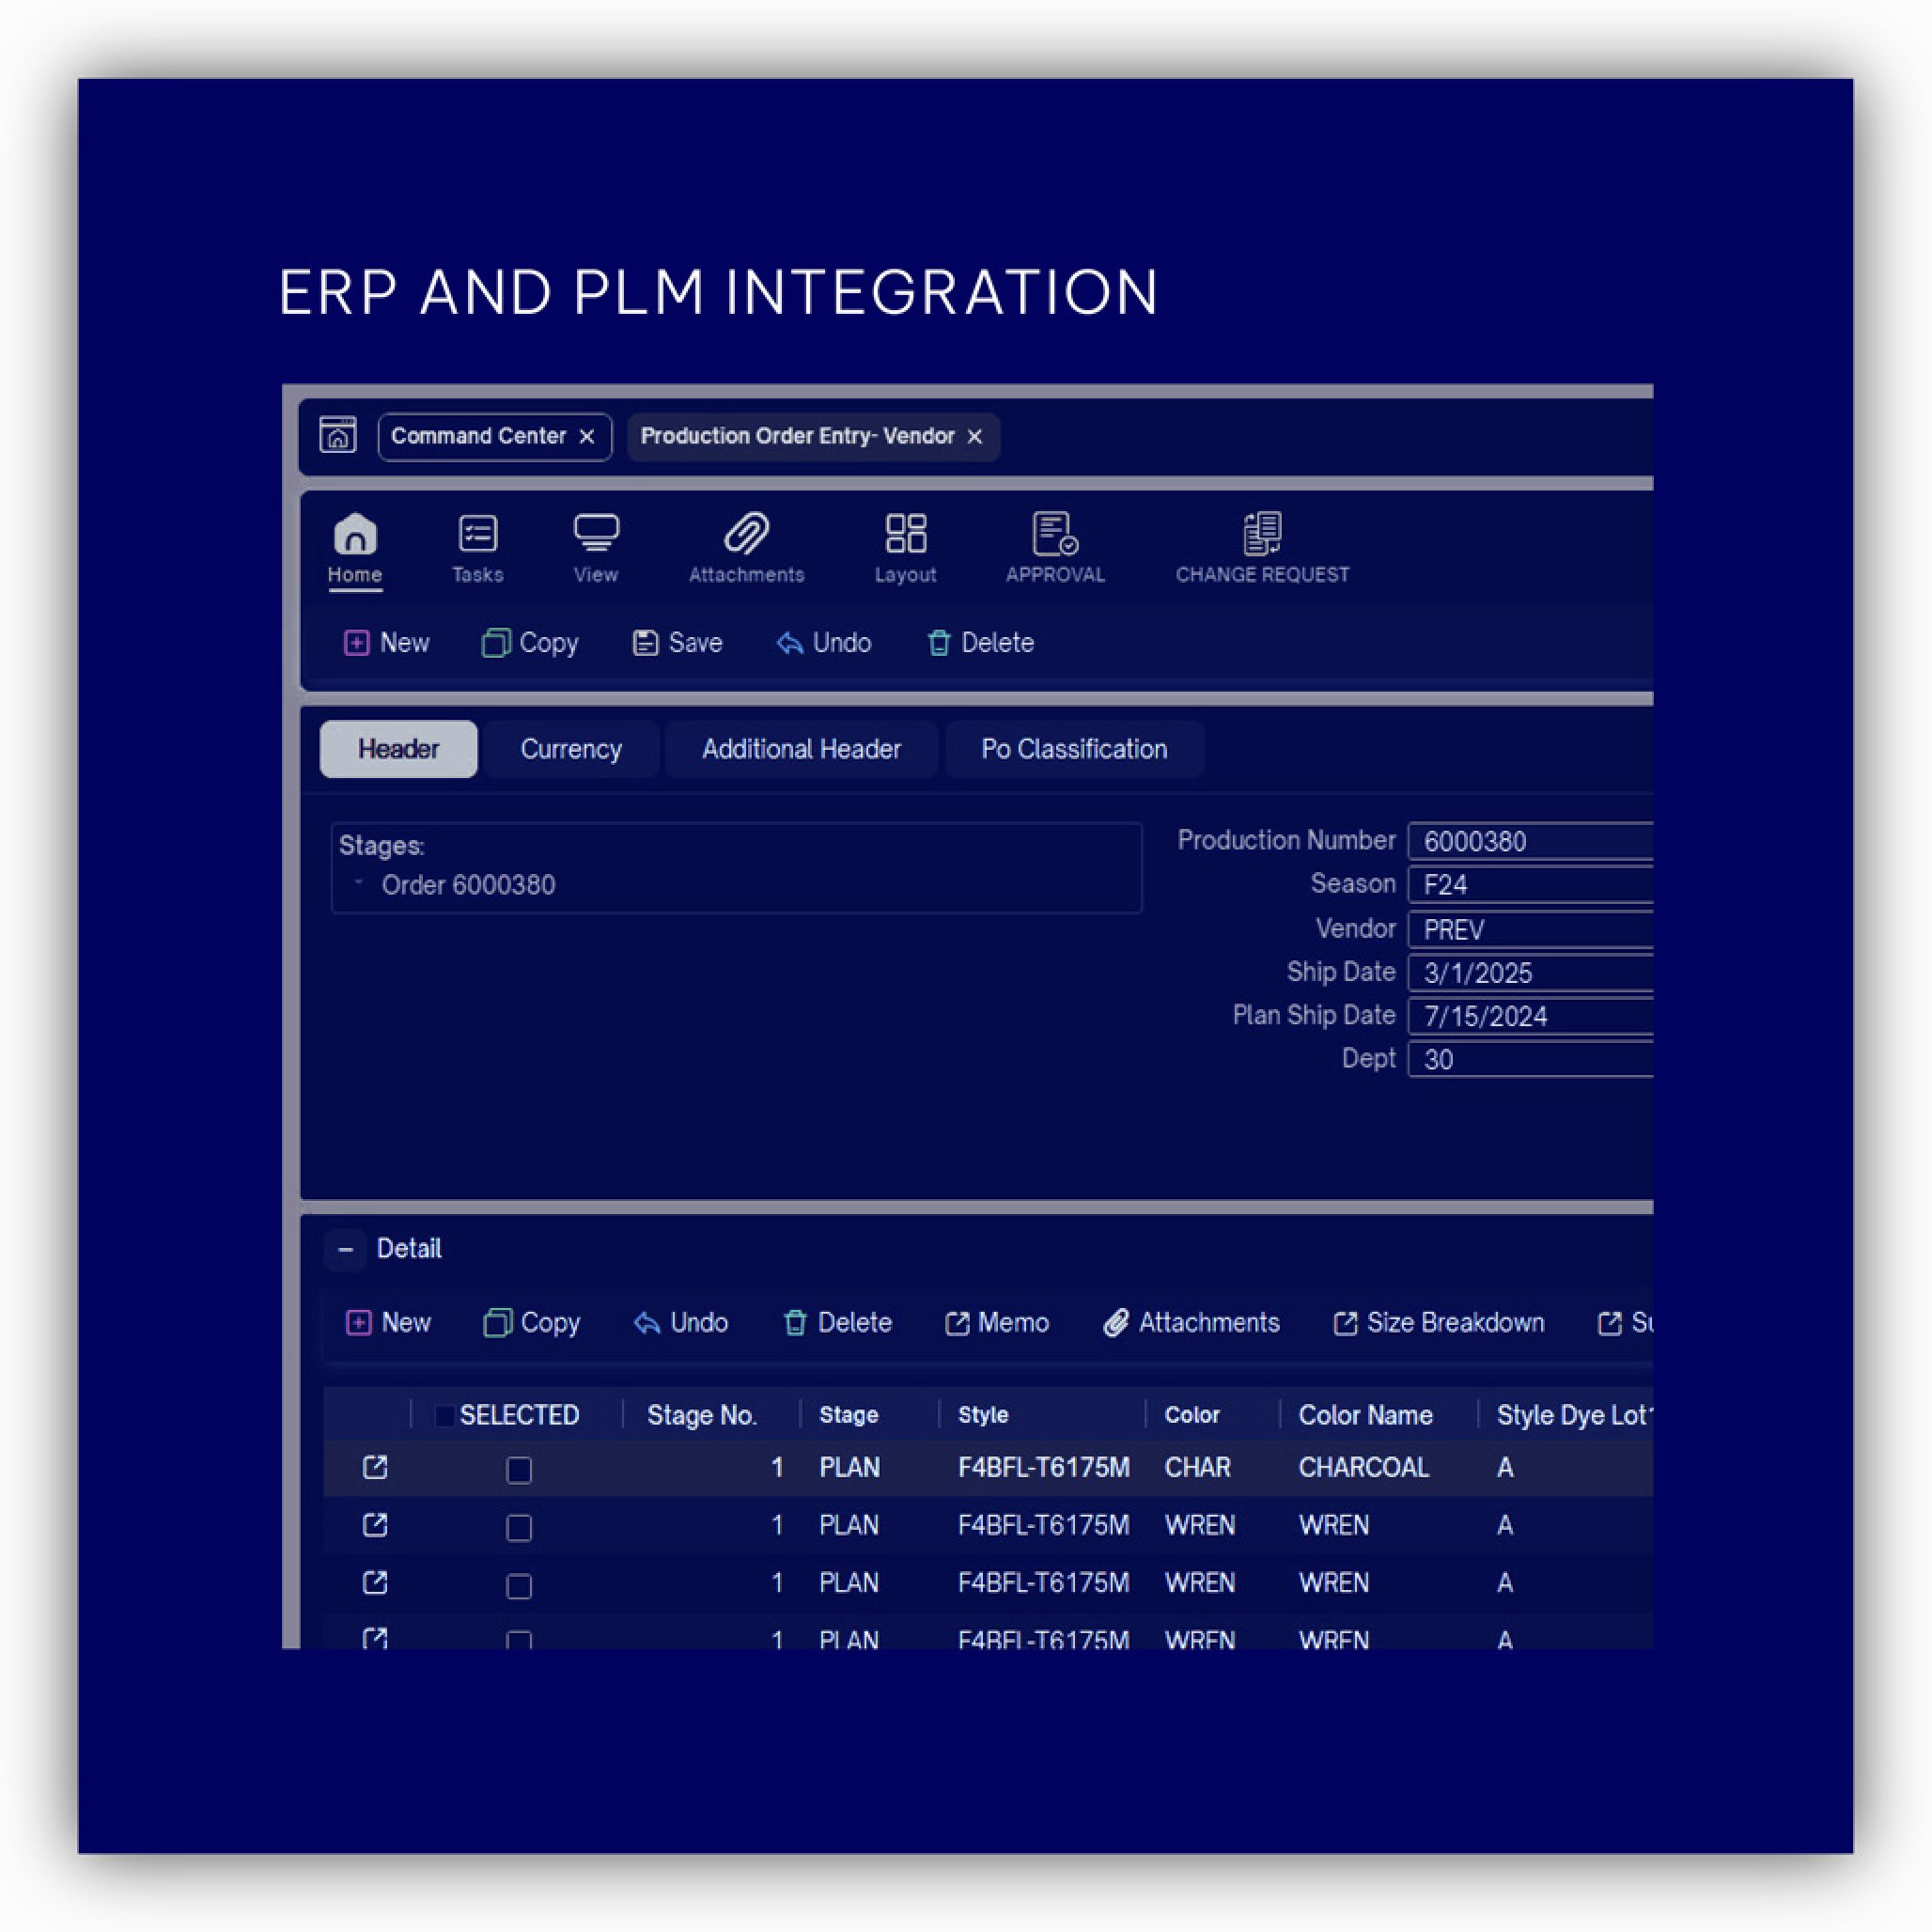
Task: Click the Attachments paperclip in ribbon
Action: point(746,534)
